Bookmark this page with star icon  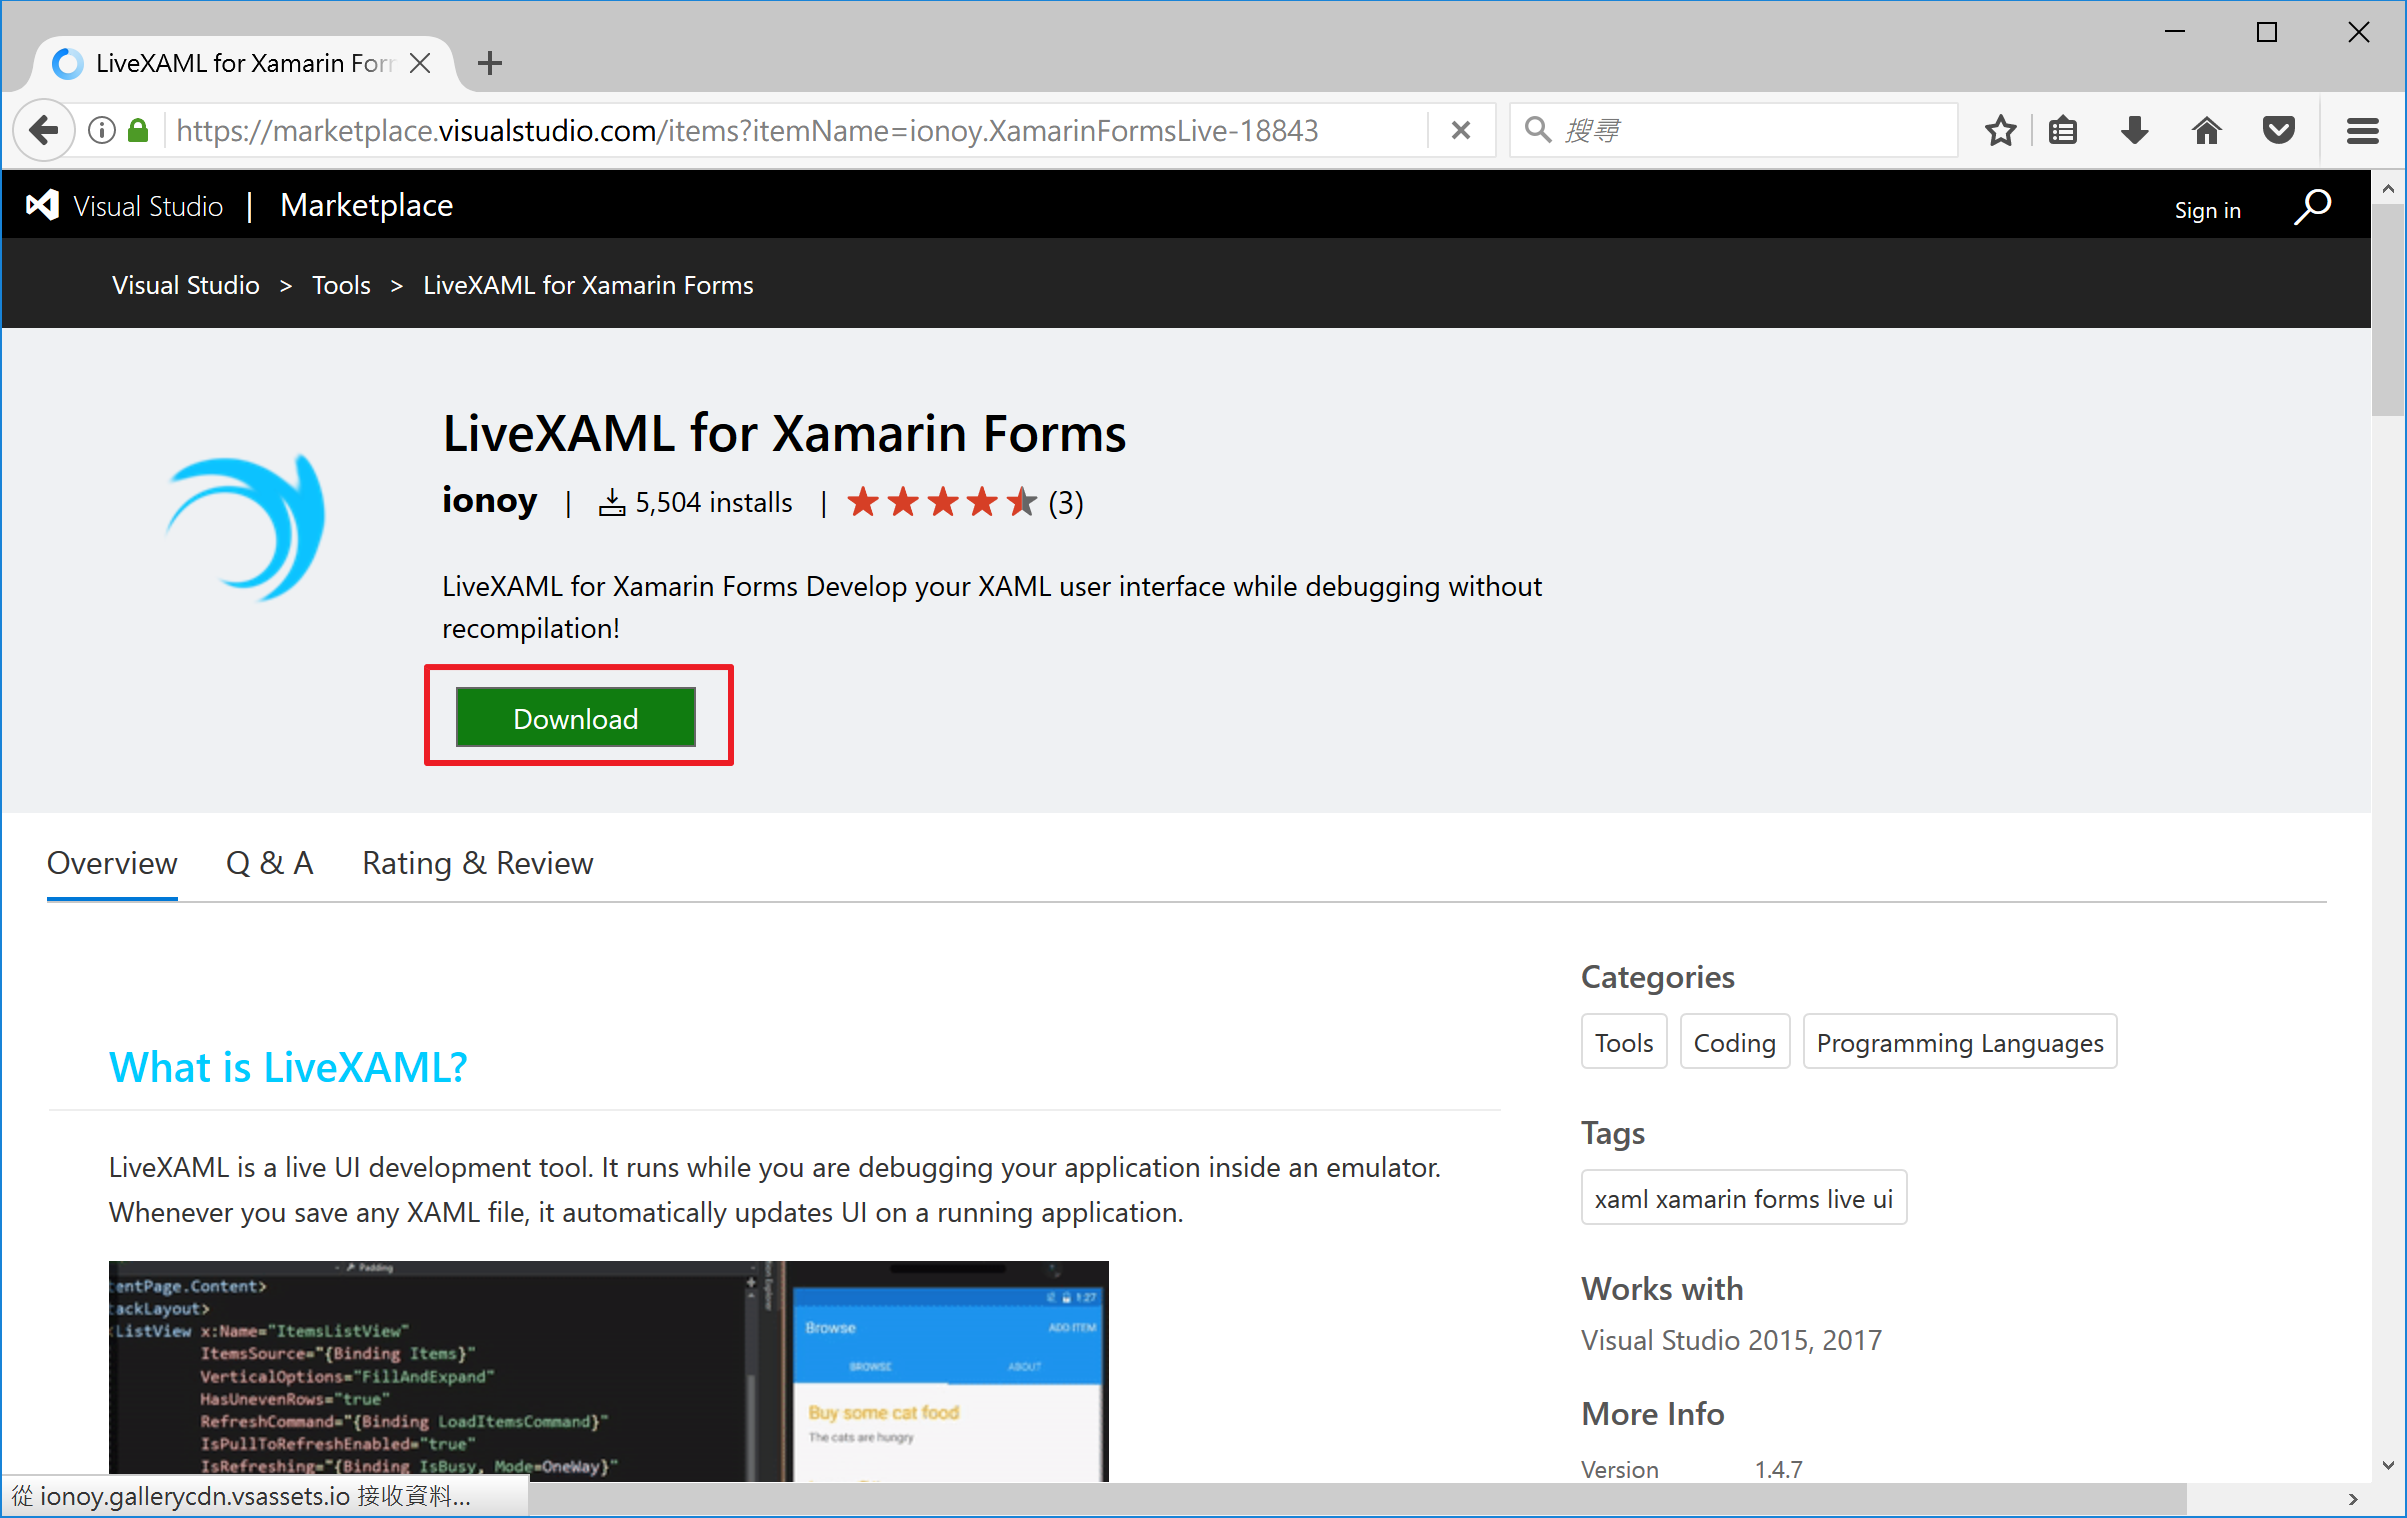pos(2001,131)
